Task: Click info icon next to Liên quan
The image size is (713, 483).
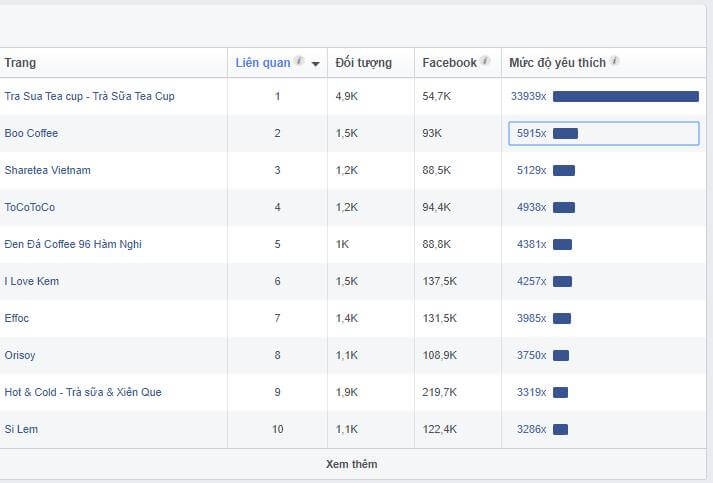Action: point(299,60)
